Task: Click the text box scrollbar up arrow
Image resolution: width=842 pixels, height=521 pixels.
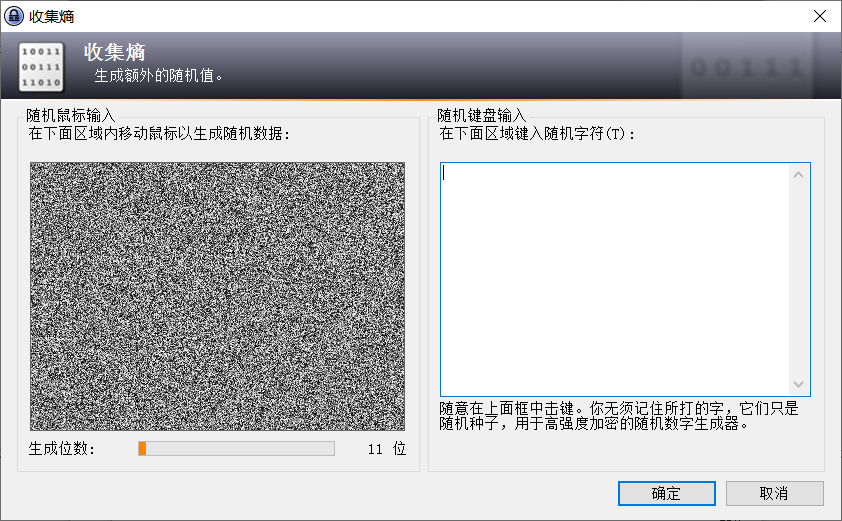Action: coord(798,175)
